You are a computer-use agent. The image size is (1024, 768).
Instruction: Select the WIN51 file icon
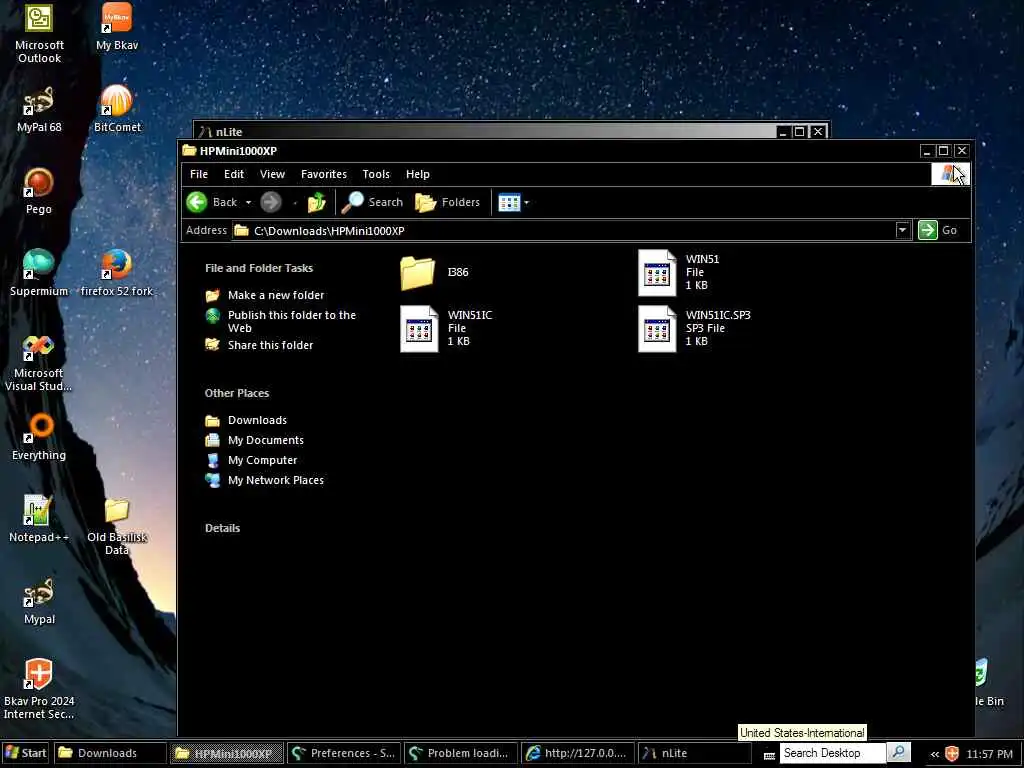click(x=657, y=272)
